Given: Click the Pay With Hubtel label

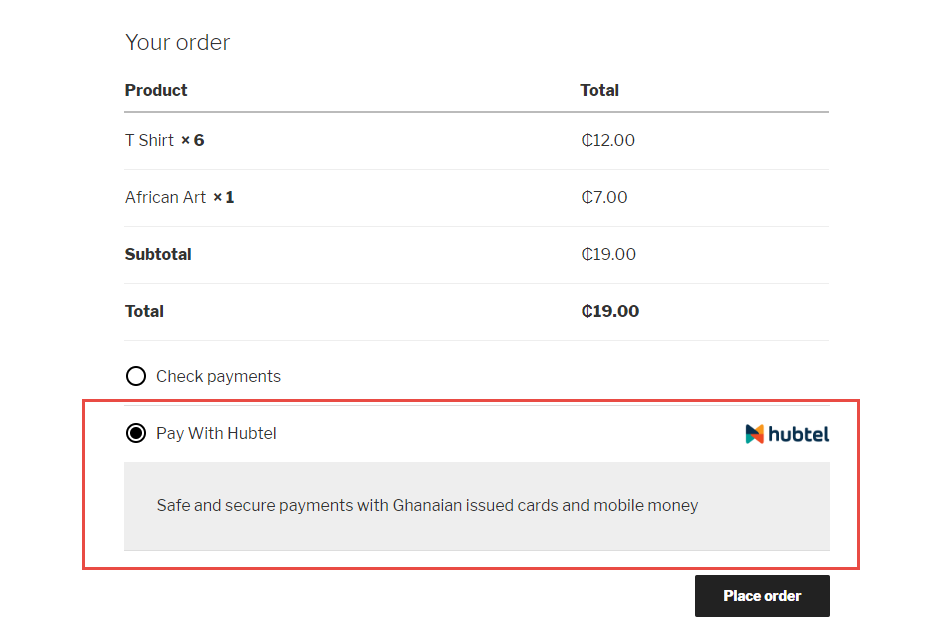Looking at the screenshot, I should (x=216, y=434).
